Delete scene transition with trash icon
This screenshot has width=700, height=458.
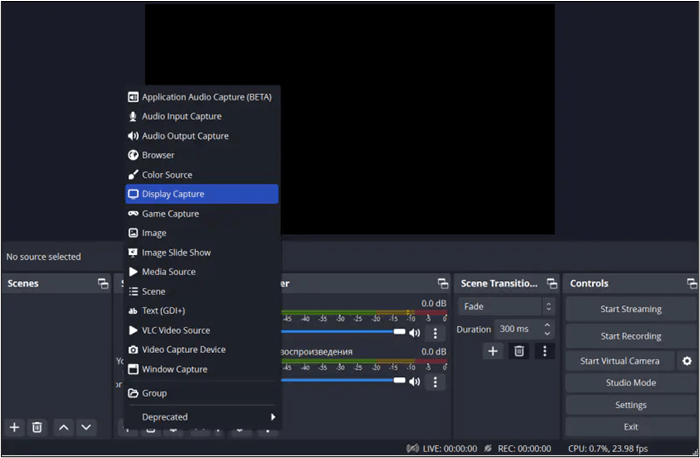519,351
